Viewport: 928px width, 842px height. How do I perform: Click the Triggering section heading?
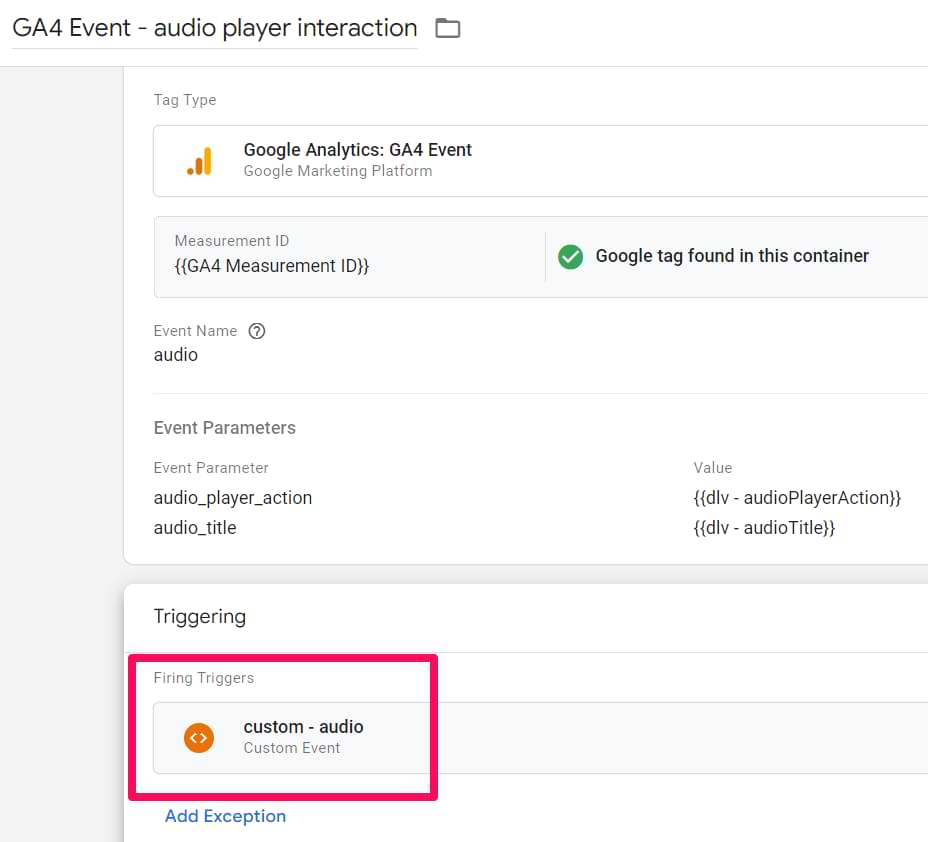(200, 617)
